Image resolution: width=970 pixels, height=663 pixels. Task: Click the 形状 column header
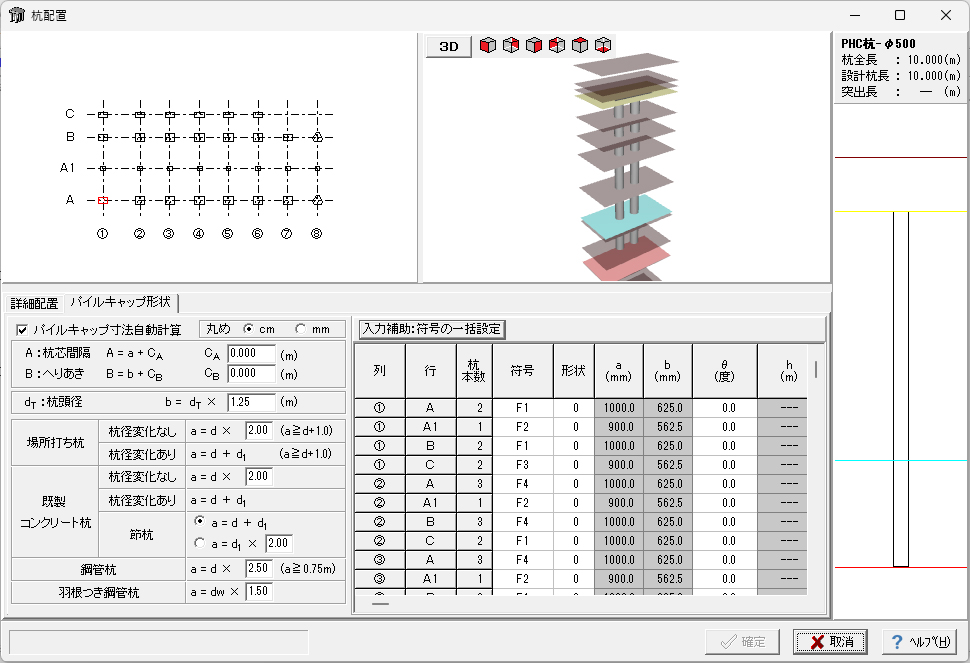point(573,370)
